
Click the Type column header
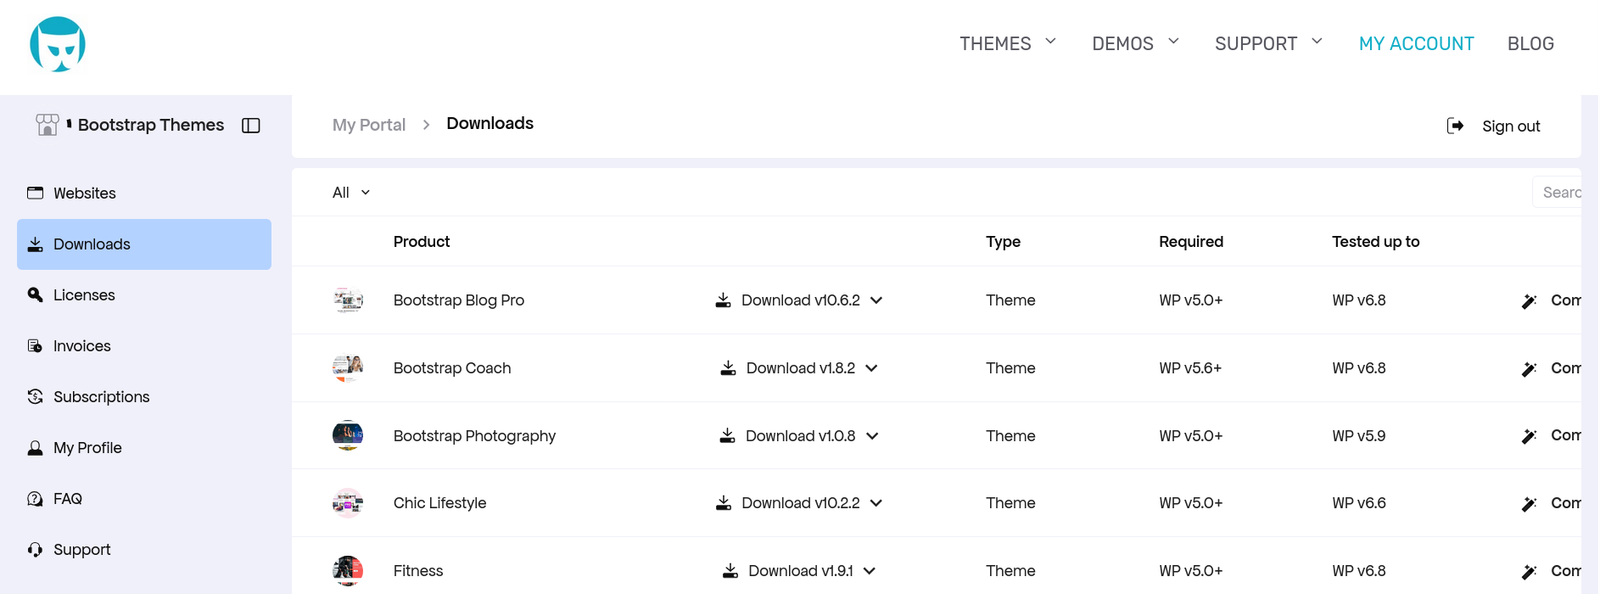1003,242
